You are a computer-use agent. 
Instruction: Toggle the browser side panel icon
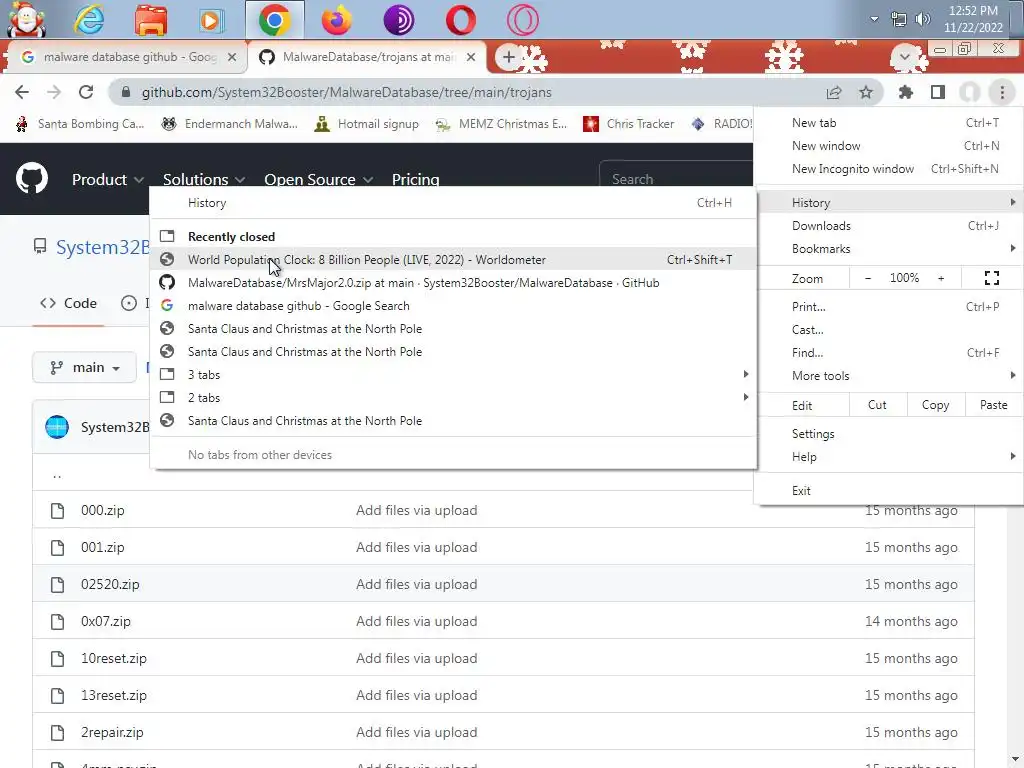point(938,92)
